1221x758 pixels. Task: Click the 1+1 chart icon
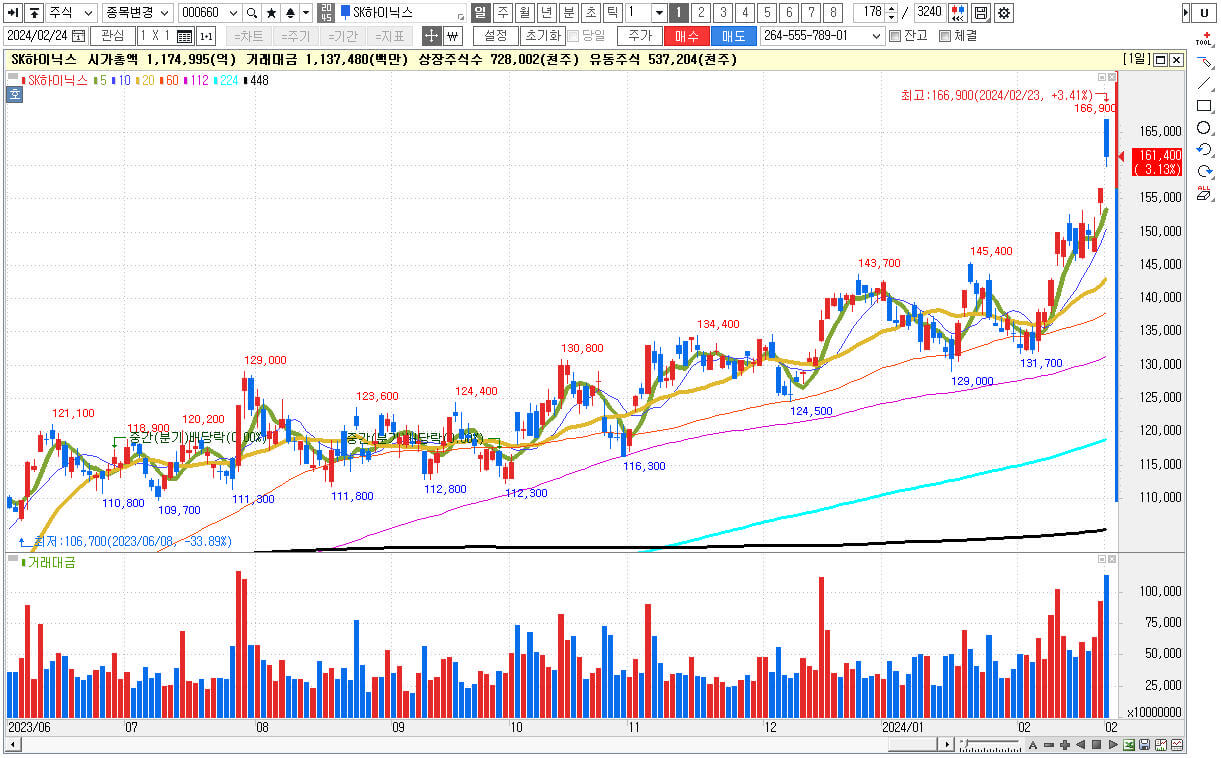click(x=206, y=36)
